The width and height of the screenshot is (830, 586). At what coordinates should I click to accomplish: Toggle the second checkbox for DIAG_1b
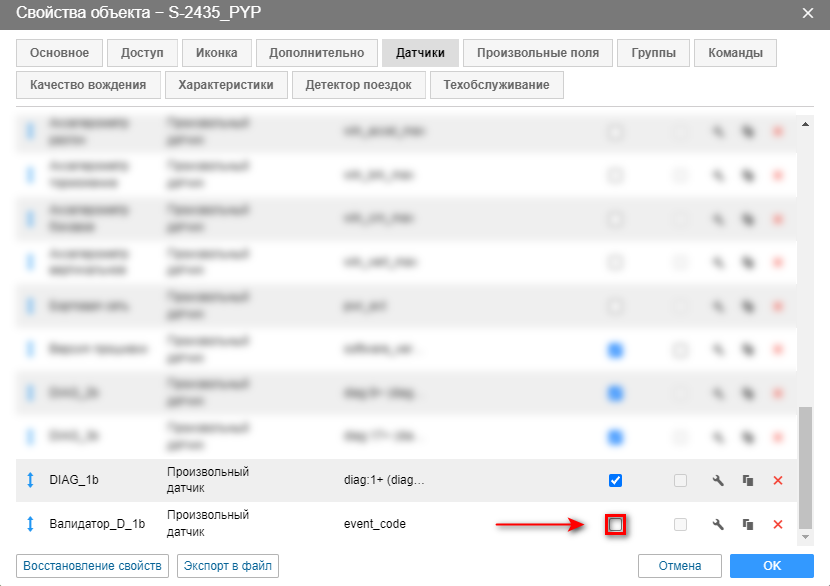pyautogui.click(x=680, y=480)
